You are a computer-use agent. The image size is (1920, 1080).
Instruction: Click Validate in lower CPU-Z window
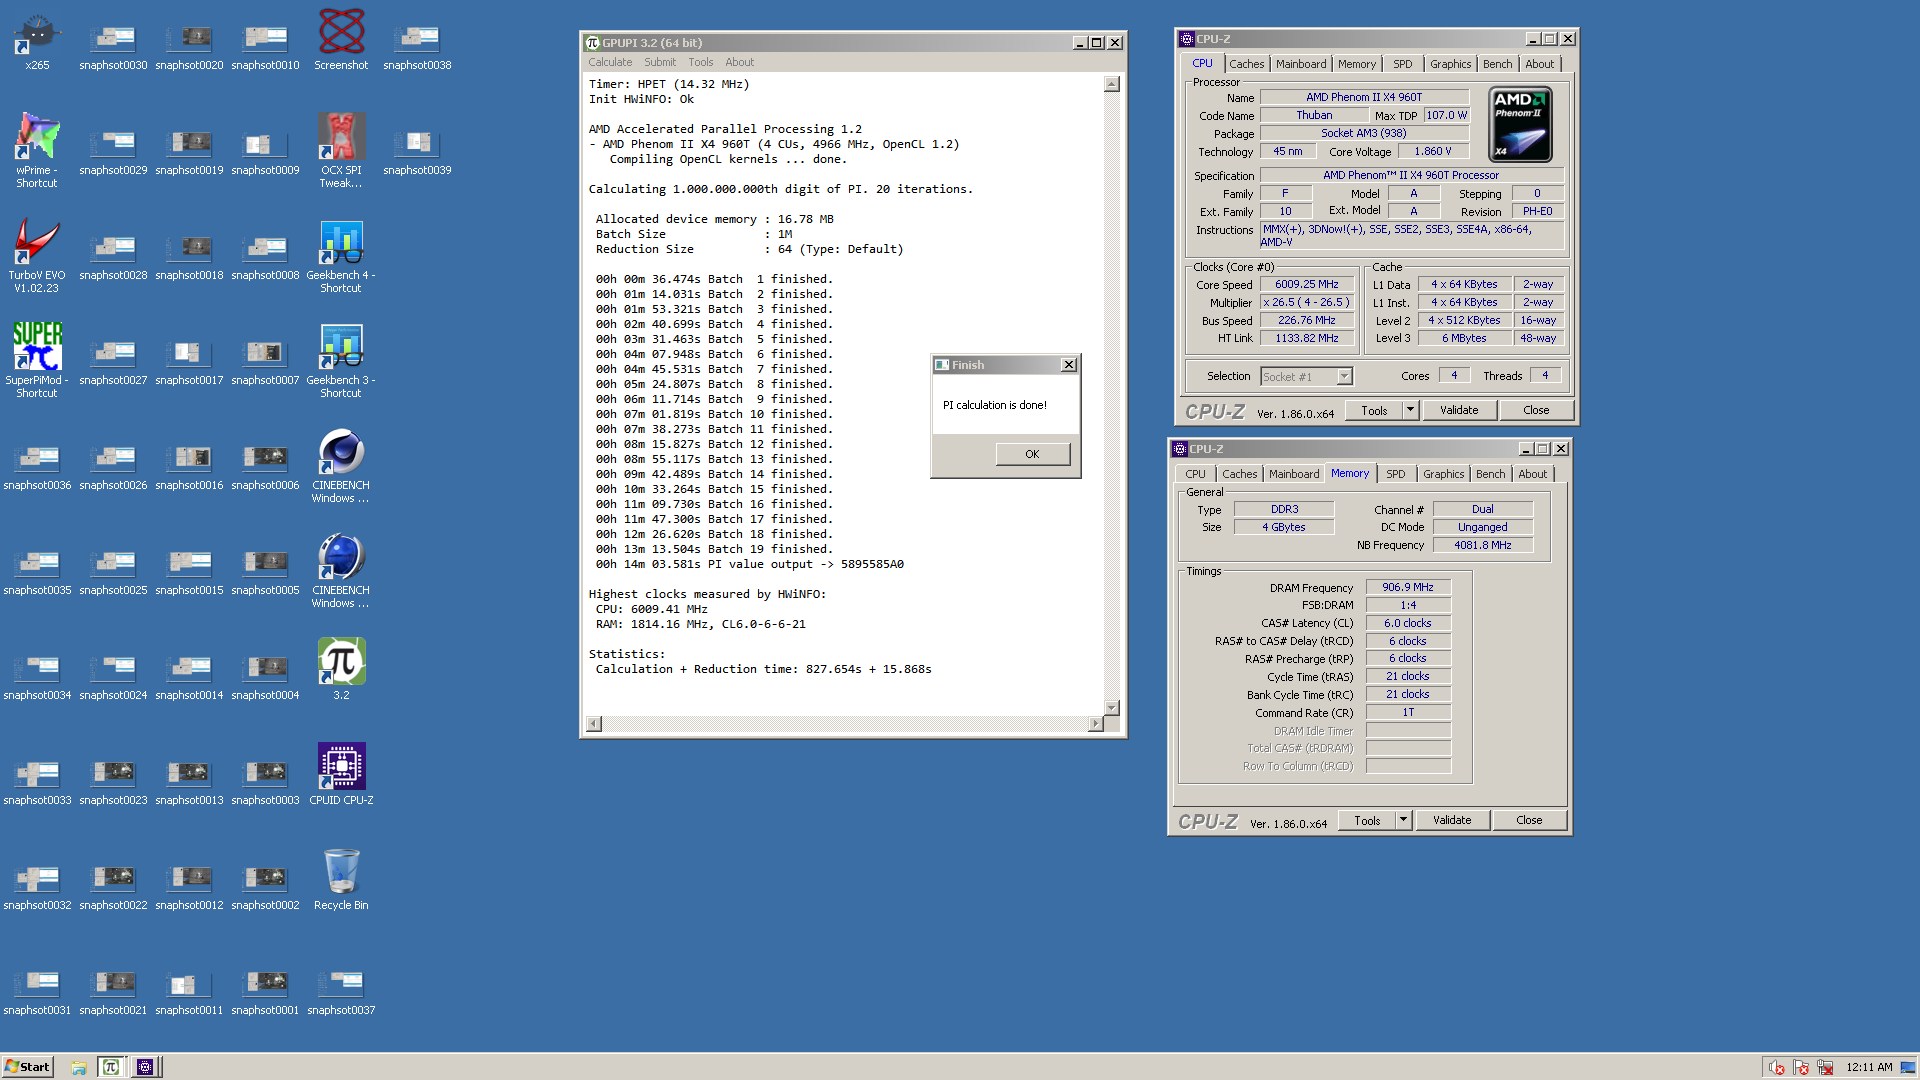click(x=1452, y=820)
